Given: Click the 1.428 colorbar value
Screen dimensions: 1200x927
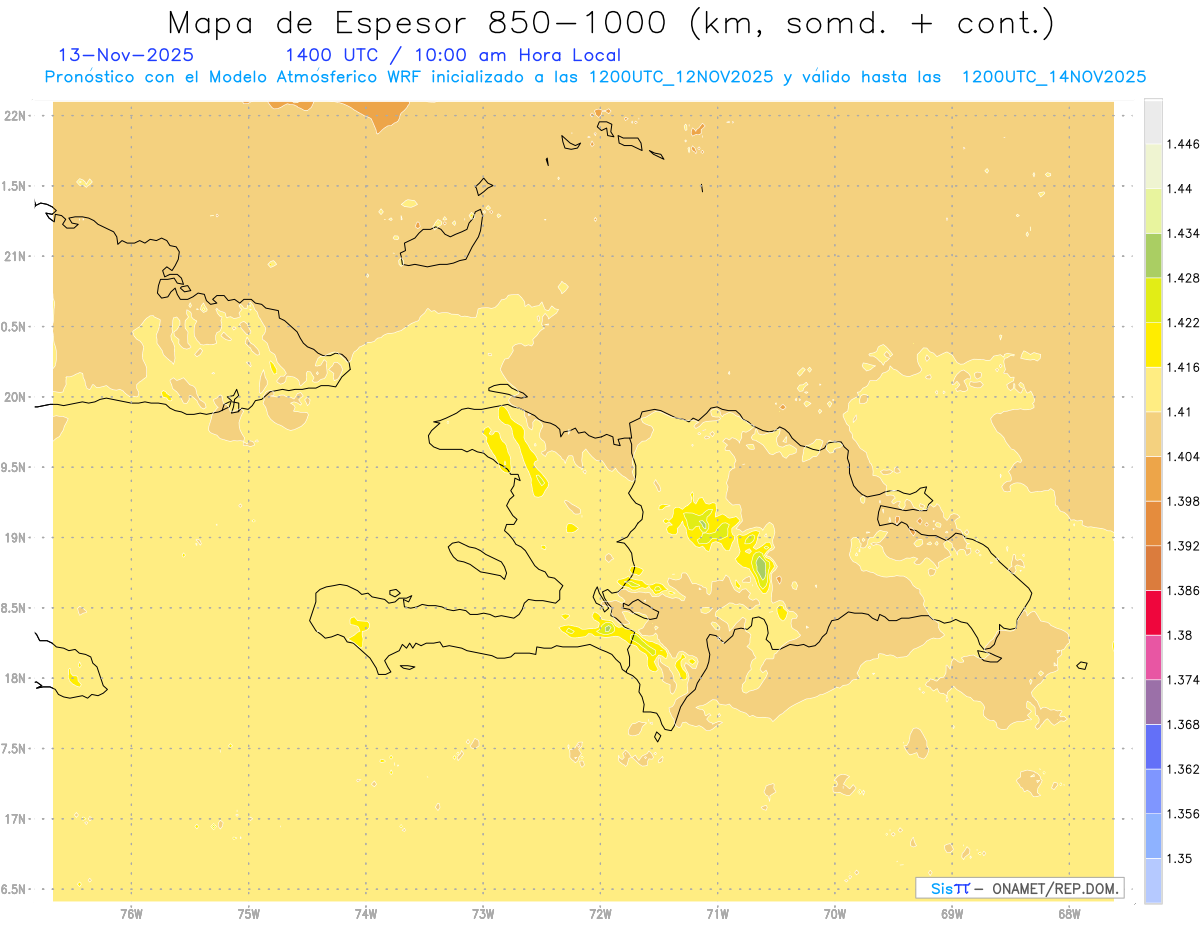Looking at the screenshot, I should (x=1185, y=278).
